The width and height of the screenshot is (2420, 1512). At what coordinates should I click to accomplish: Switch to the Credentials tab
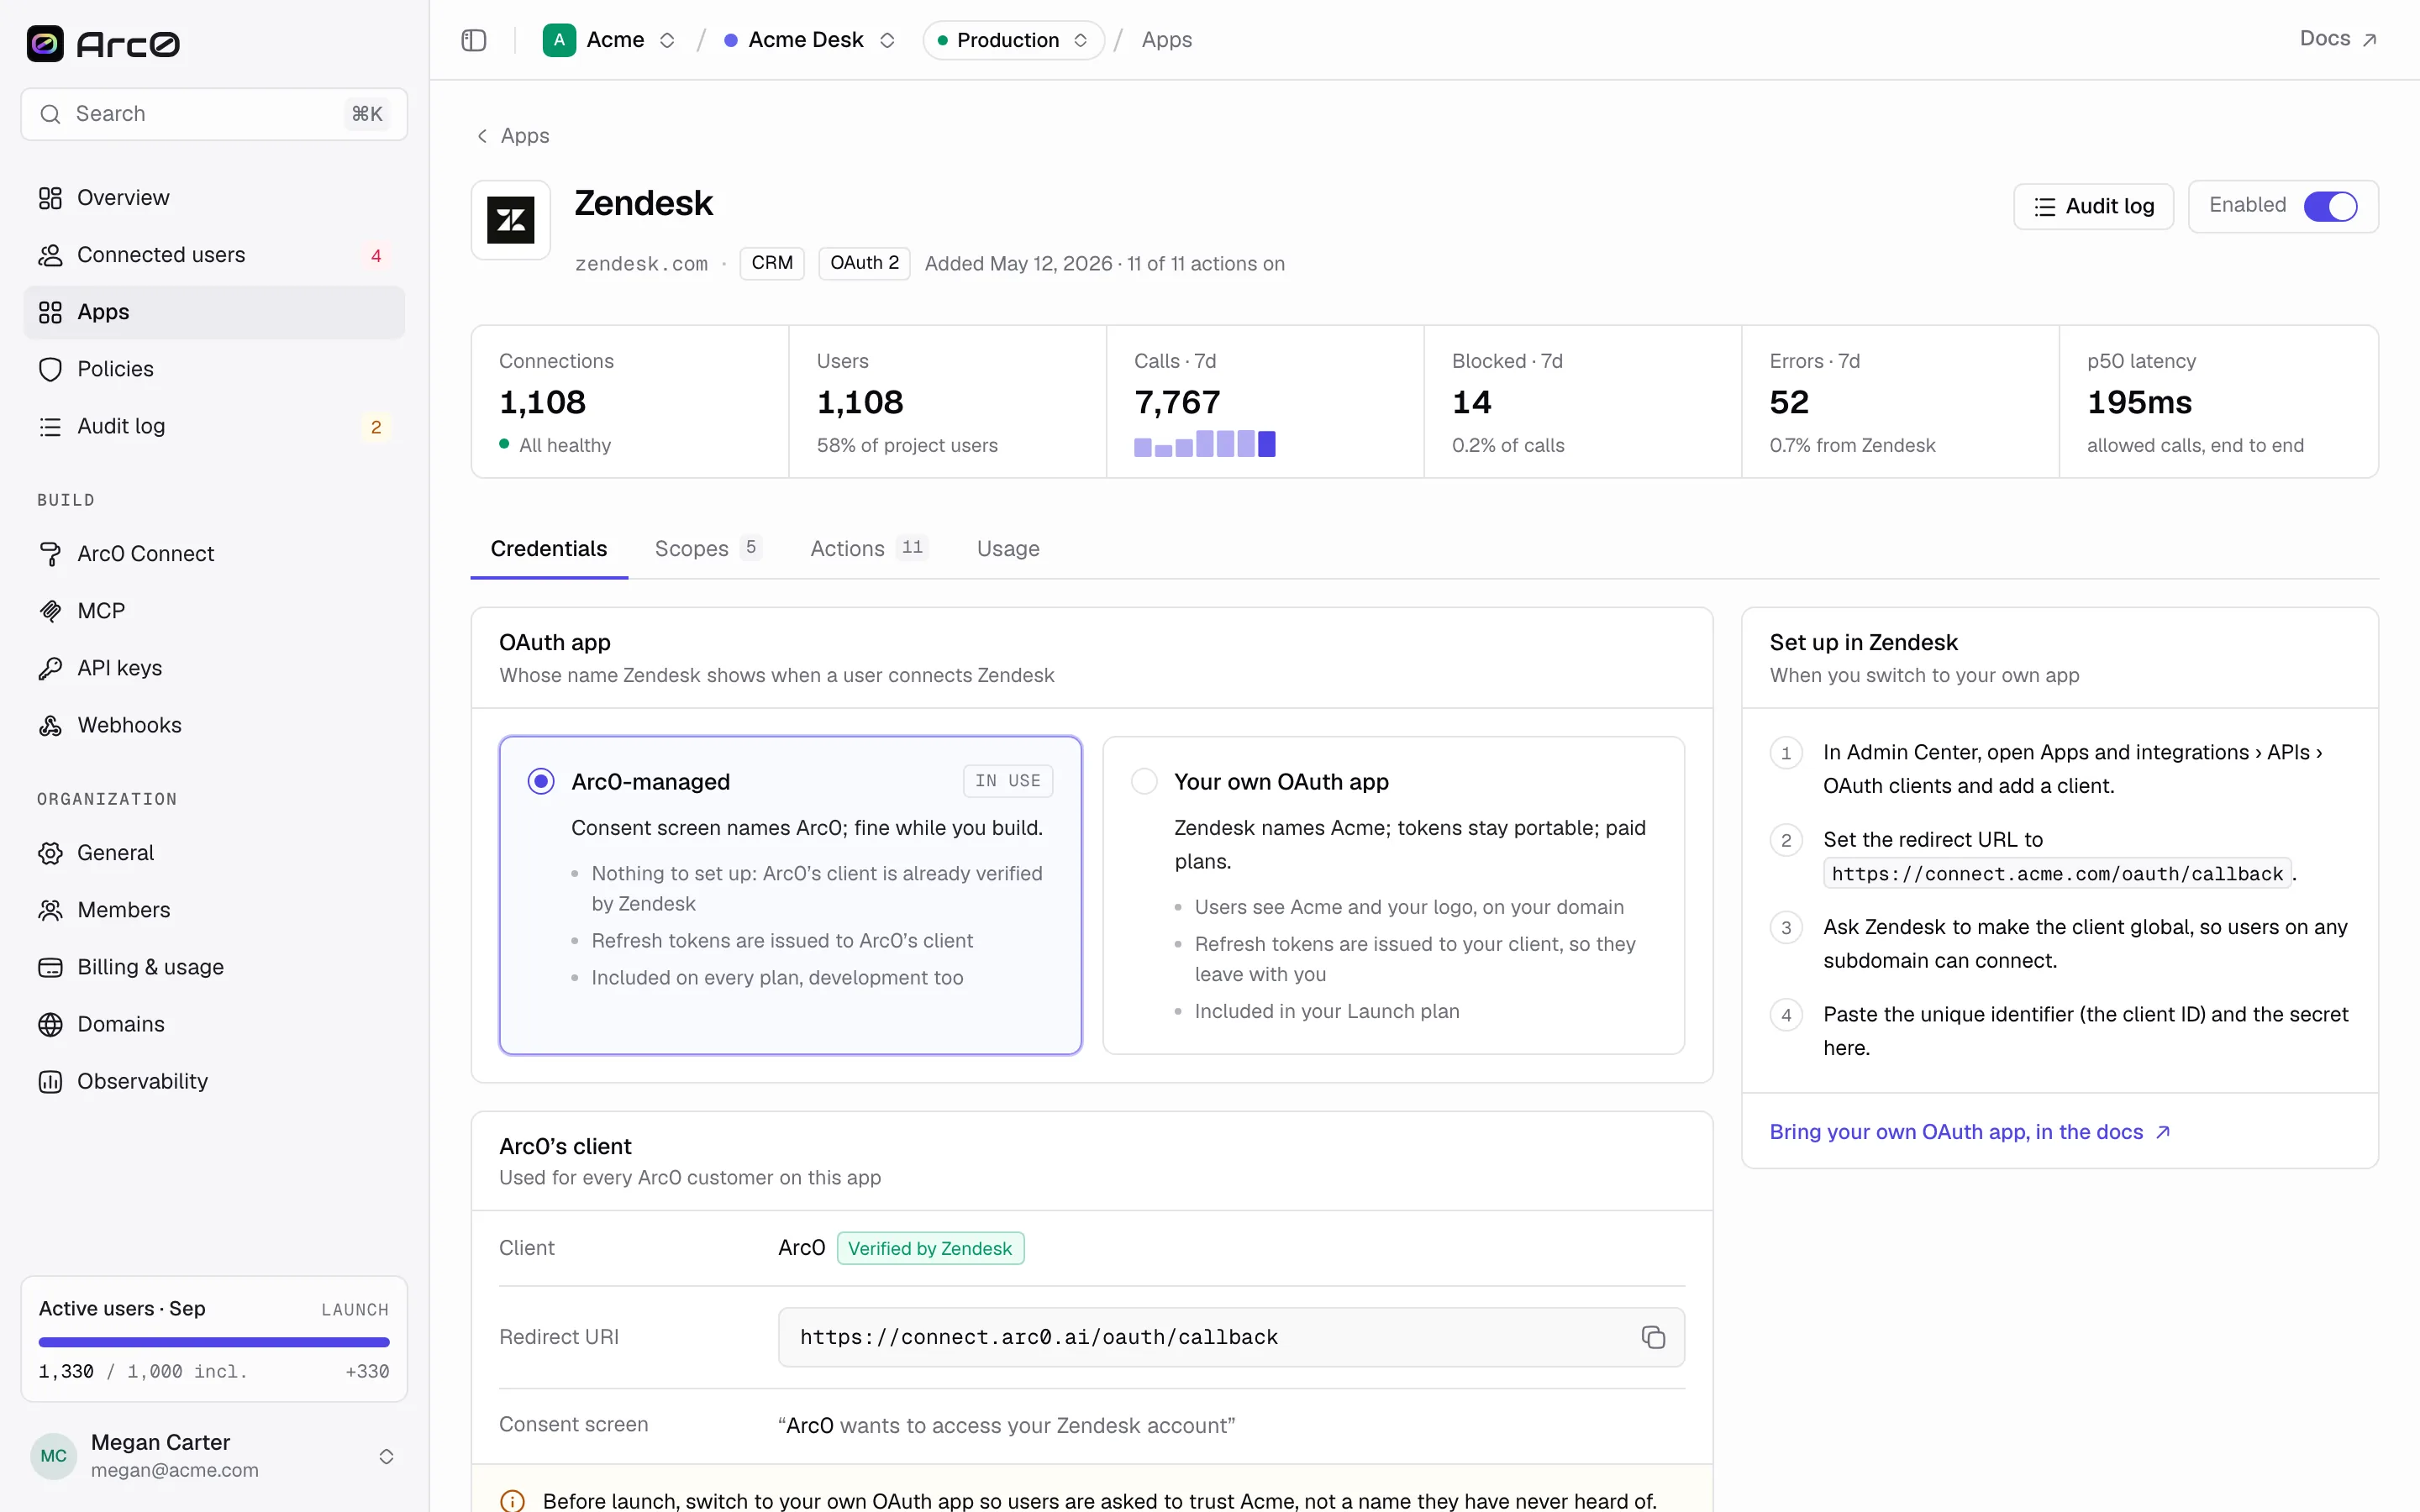pos(549,549)
